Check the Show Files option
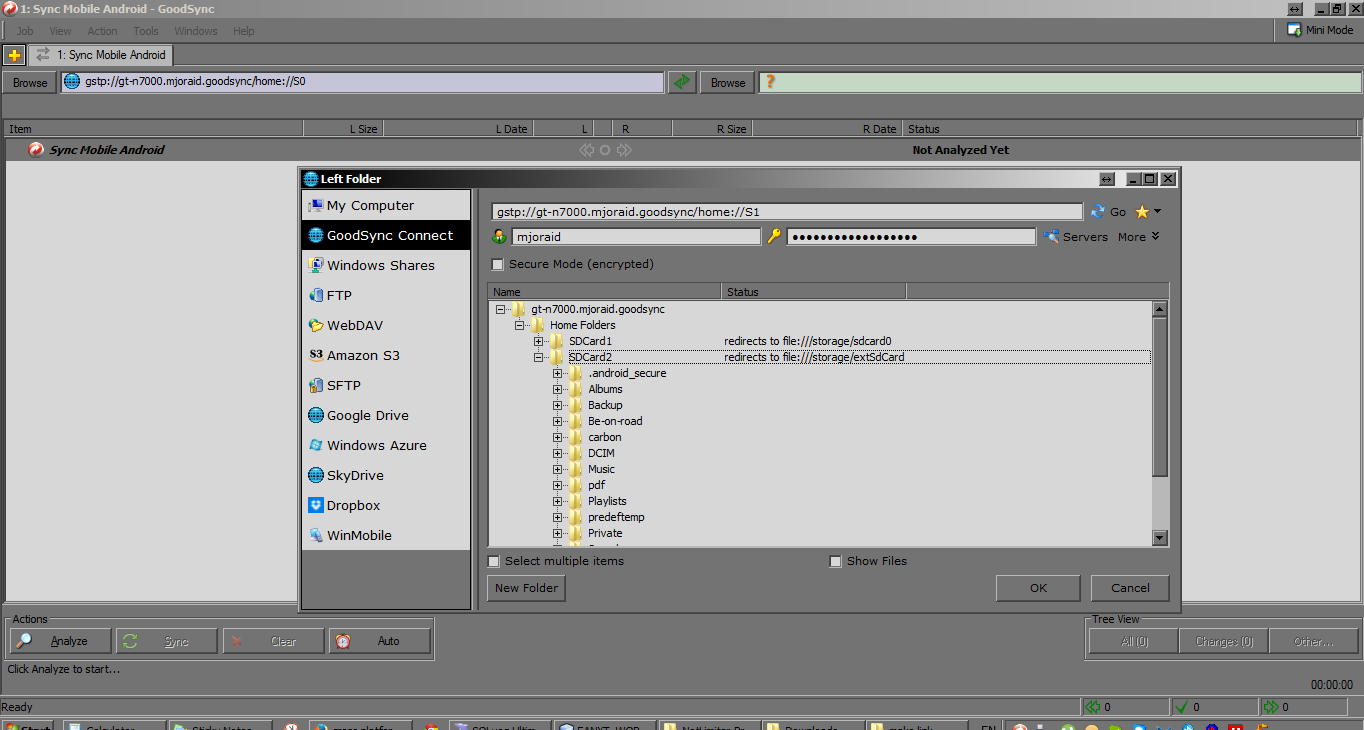Image resolution: width=1364 pixels, height=730 pixels. point(836,561)
